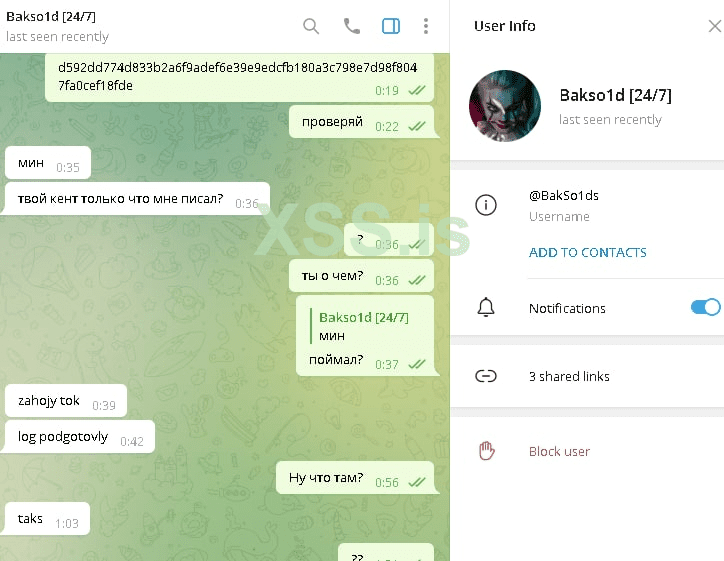Open 3 shared links
The image size is (724, 561).
click(x=569, y=376)
